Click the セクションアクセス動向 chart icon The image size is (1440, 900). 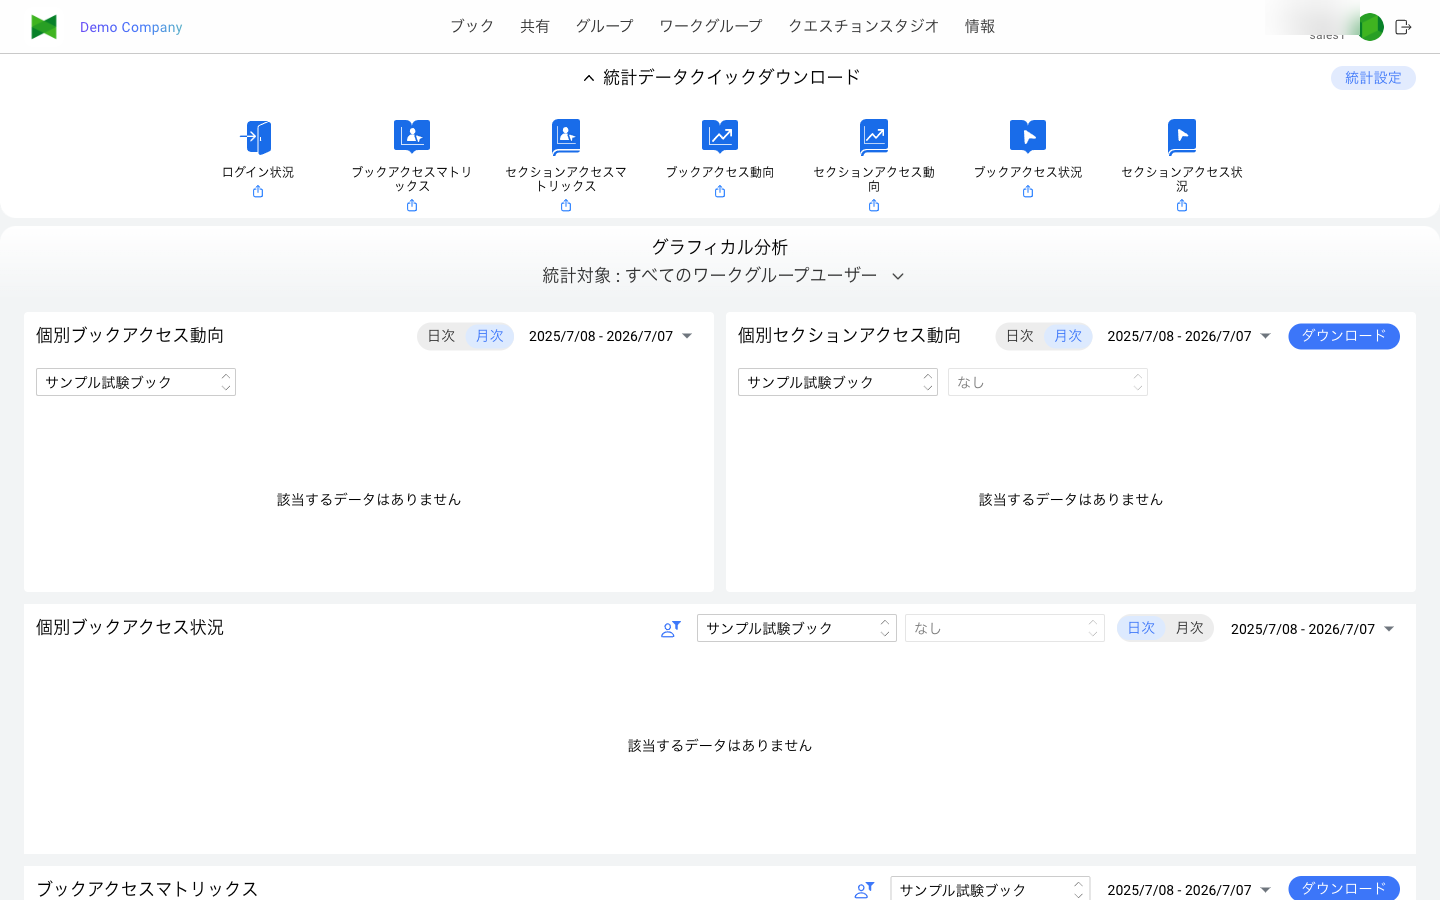pos(874,137)
